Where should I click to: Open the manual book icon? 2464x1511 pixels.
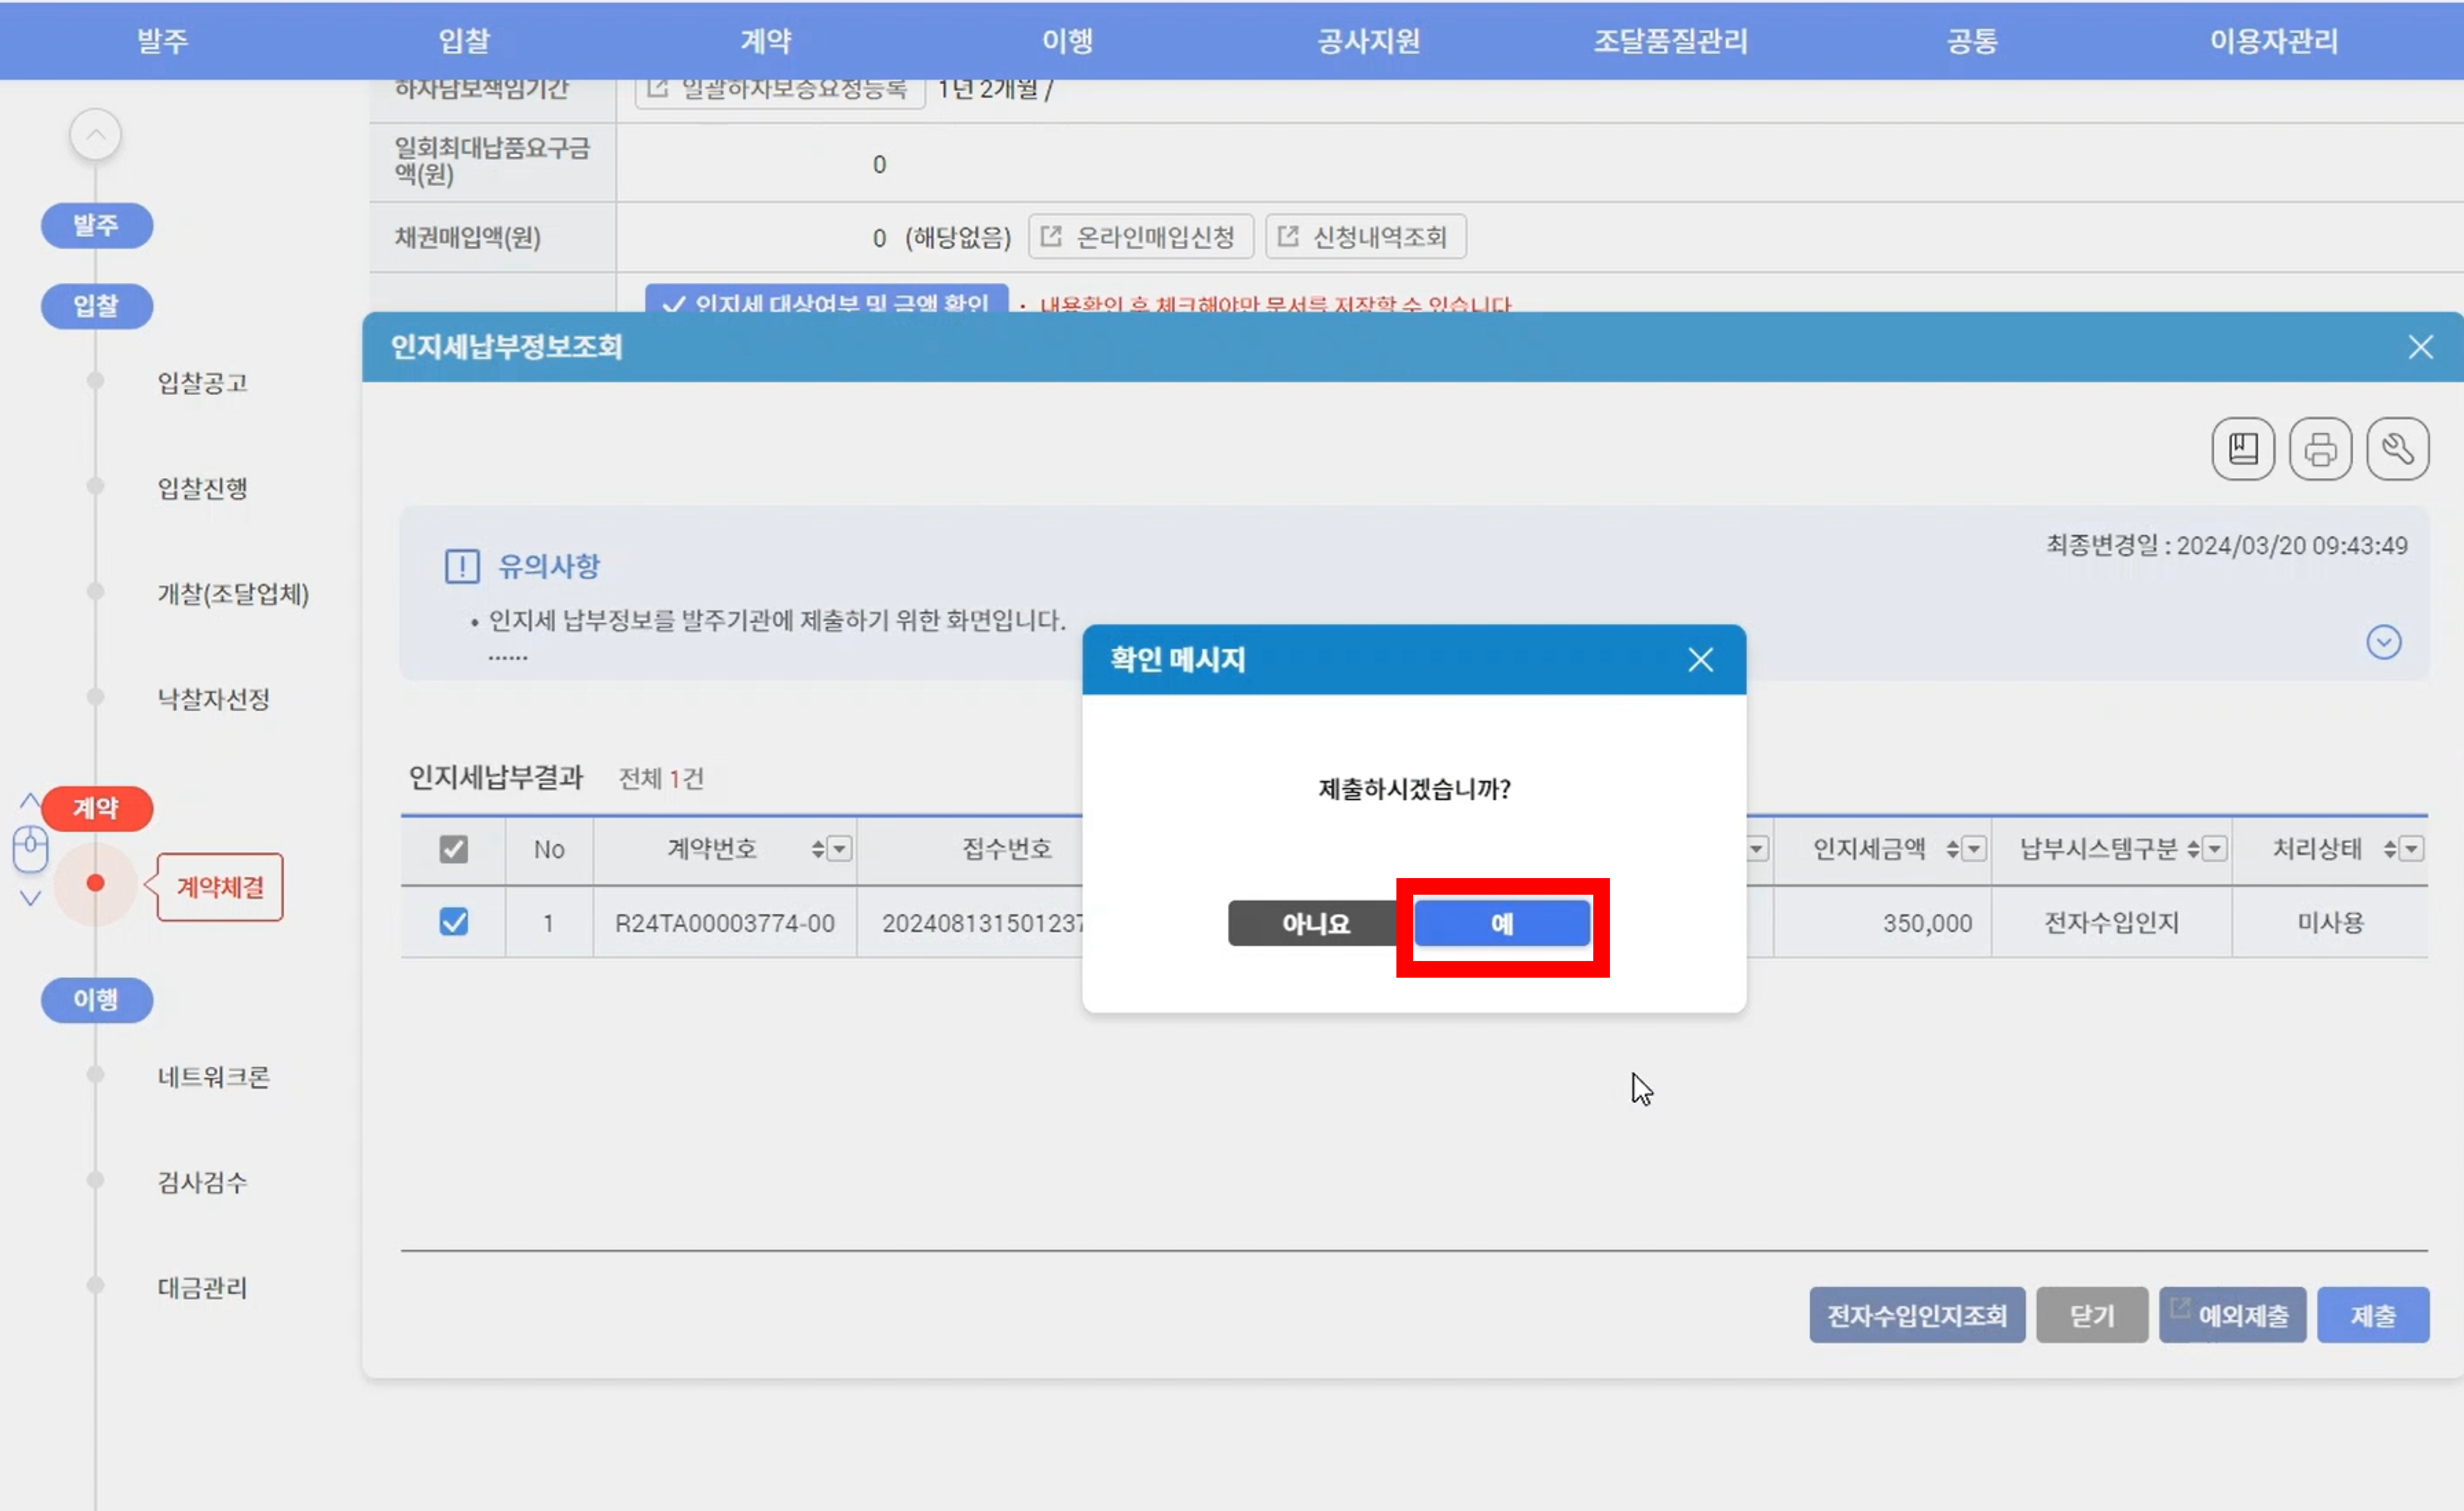(2243, 448)
